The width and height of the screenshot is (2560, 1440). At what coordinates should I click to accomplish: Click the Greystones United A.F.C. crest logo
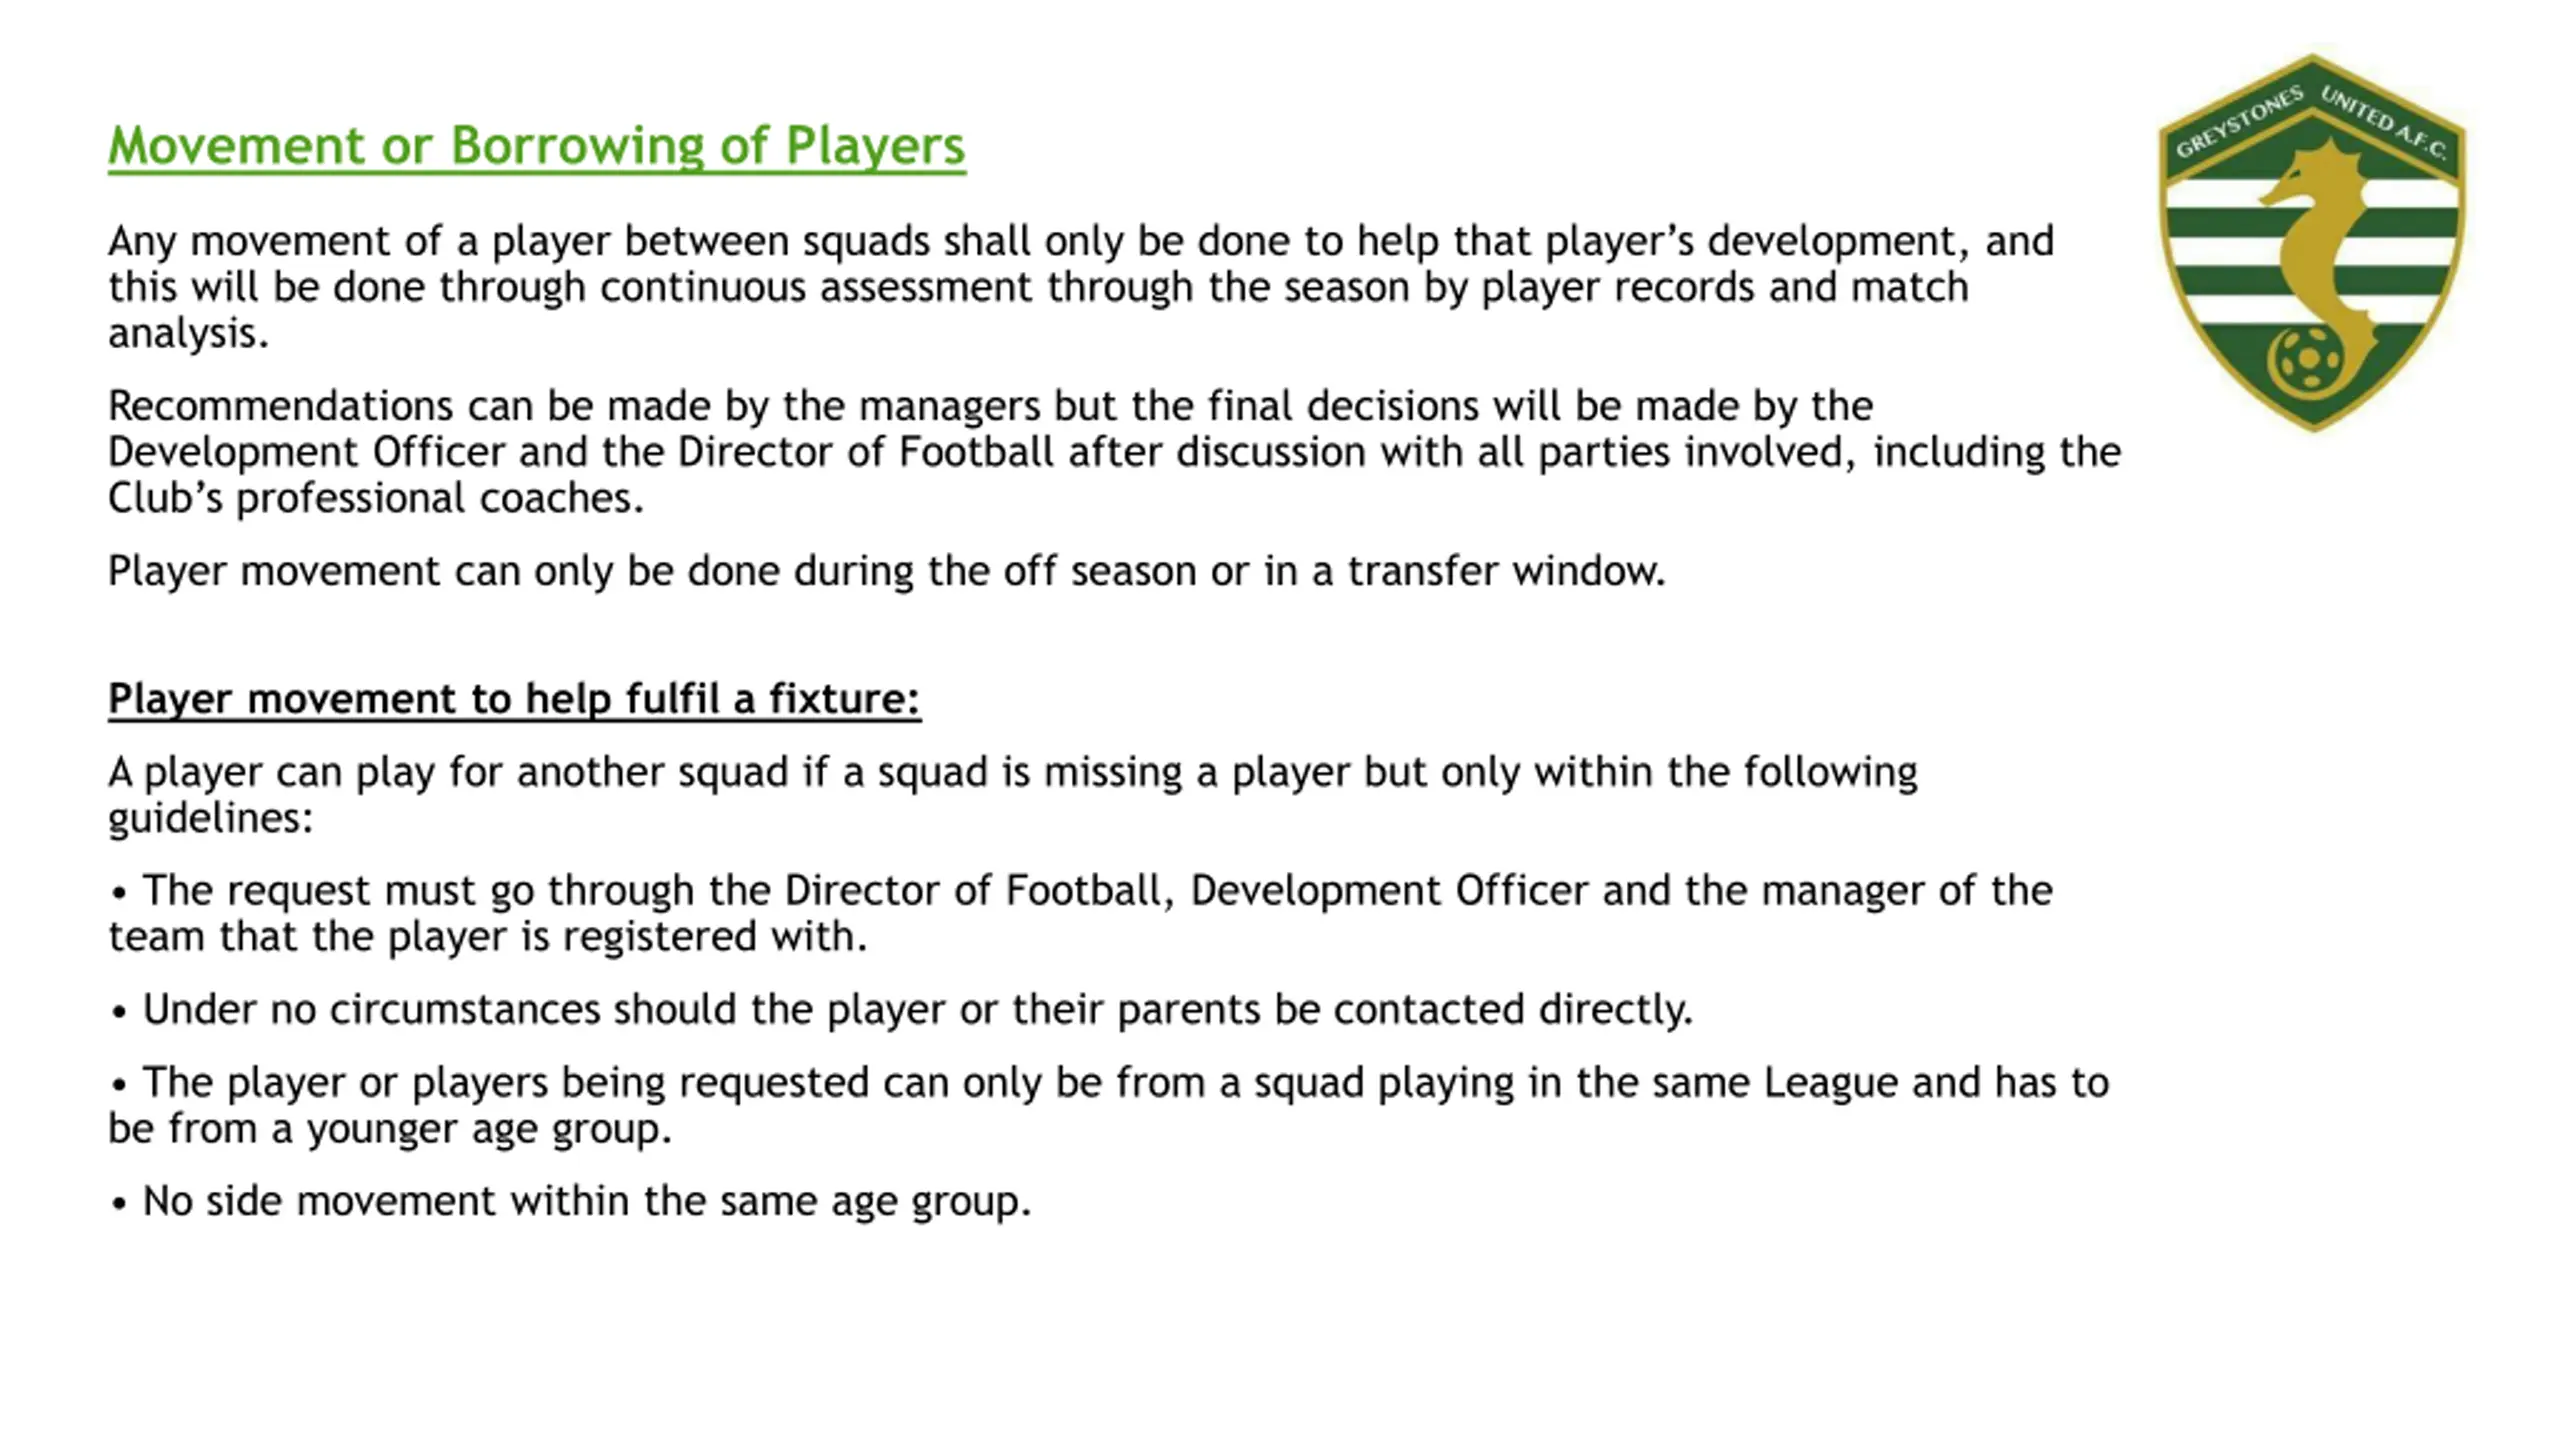(x=2311, y=243)
